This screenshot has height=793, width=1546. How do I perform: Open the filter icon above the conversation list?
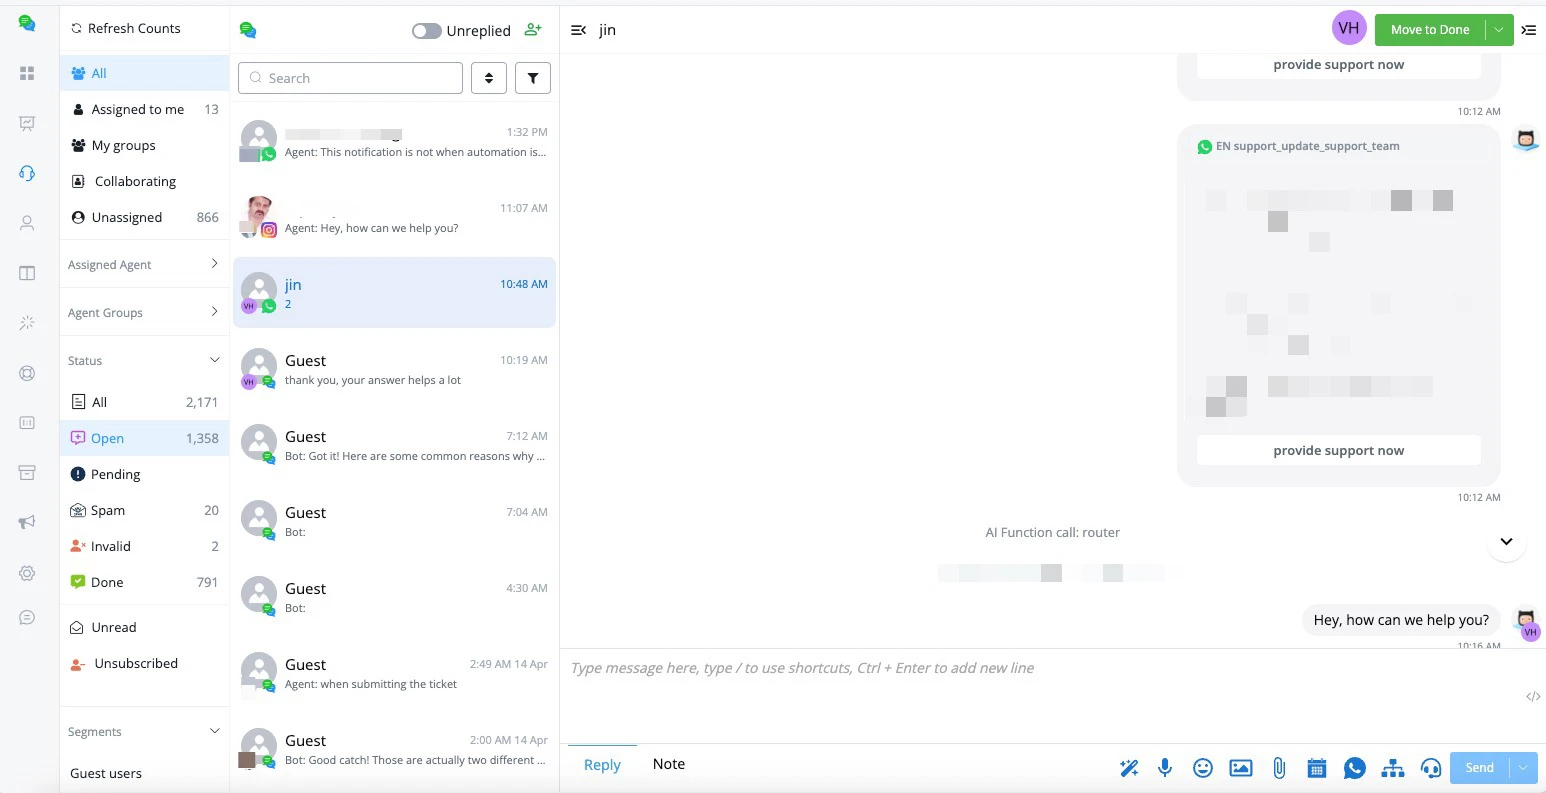pos(532,77)
